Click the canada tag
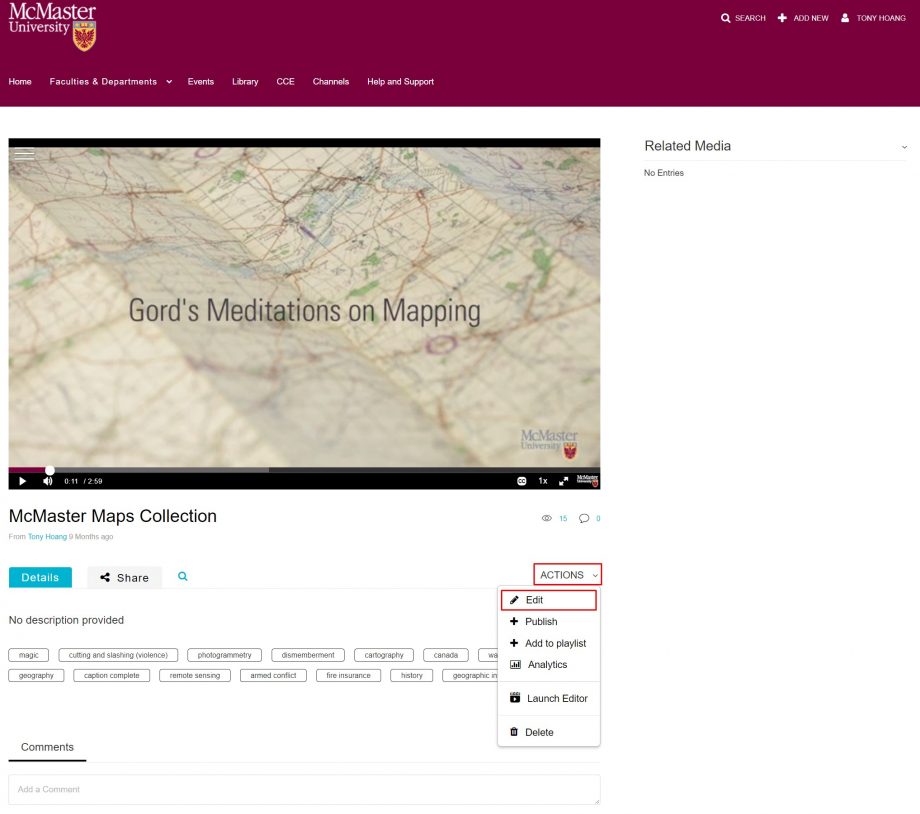920x814 pixels. pos(446,655)
